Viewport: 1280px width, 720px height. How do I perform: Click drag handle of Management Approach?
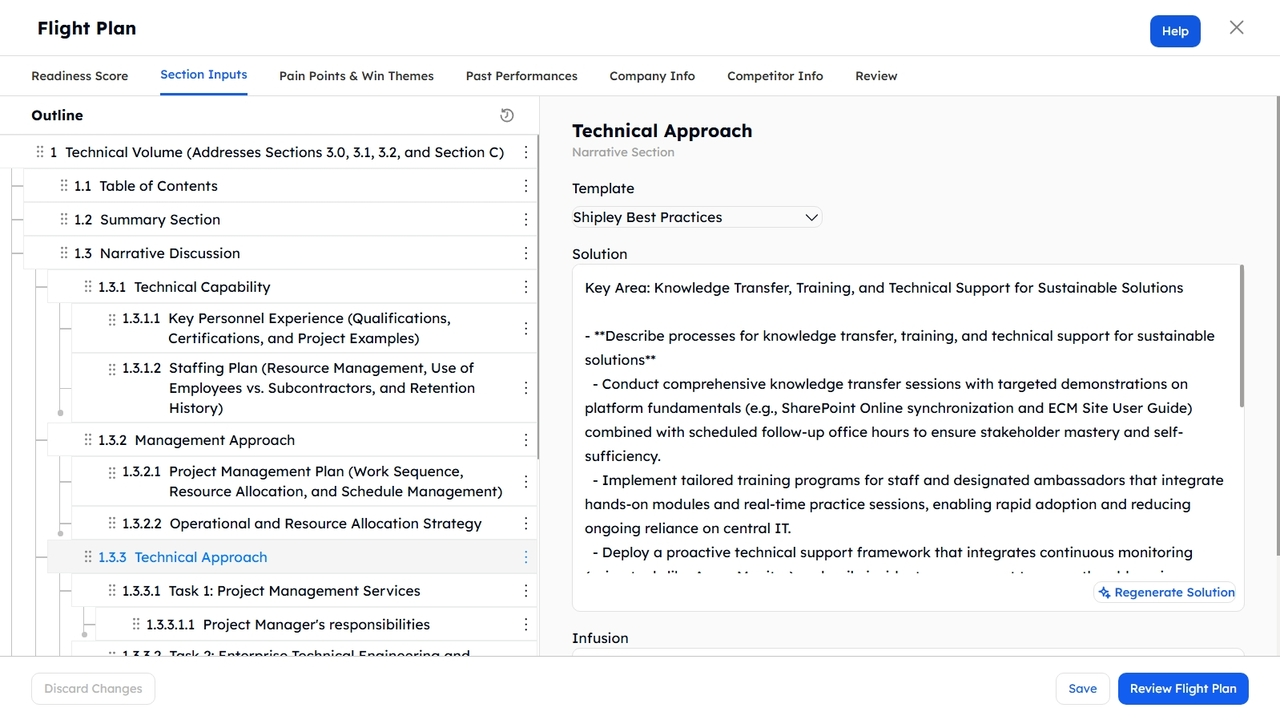[x=88, y=440]
